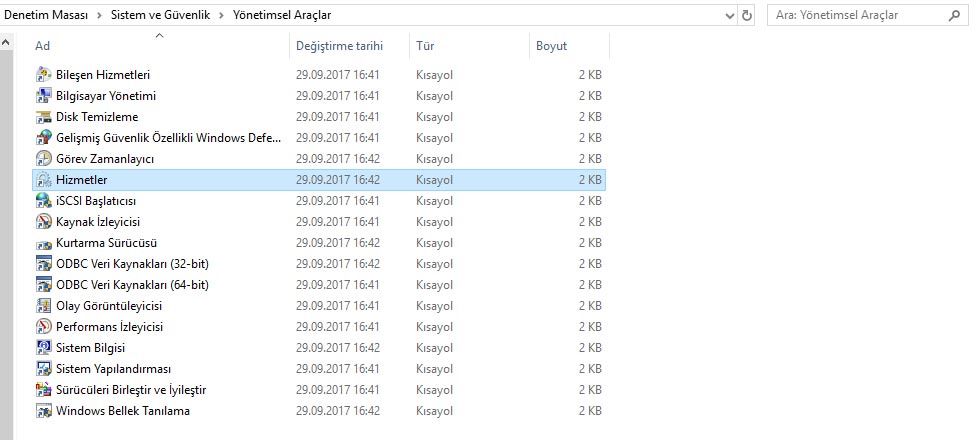
Task: Click the Kaynak İzleyicisi gauge icon
Action: coord(44,222)
